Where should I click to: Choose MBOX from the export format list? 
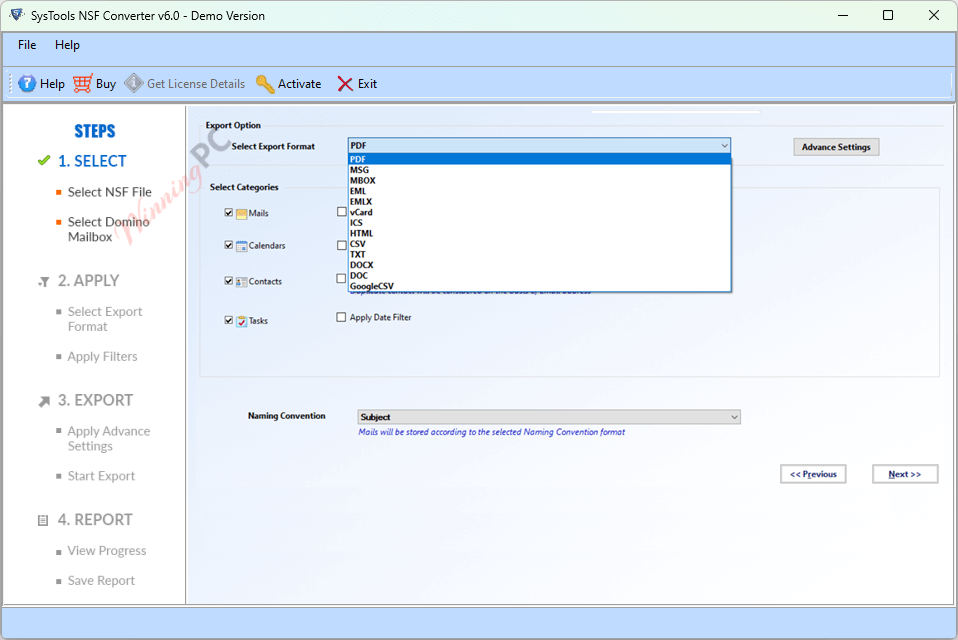coord(539,180)
